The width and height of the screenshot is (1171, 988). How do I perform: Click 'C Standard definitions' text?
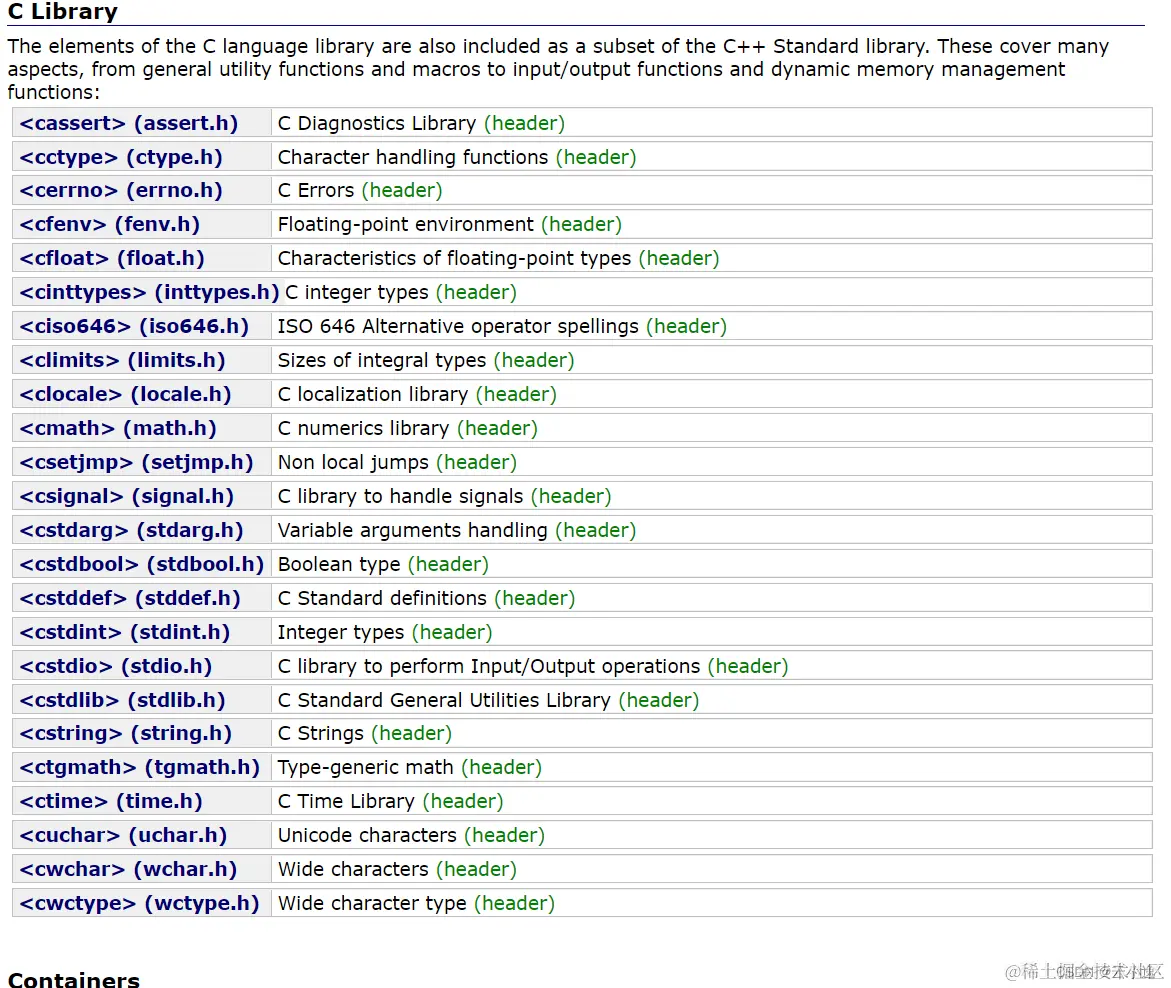click(x=382, y=598)
